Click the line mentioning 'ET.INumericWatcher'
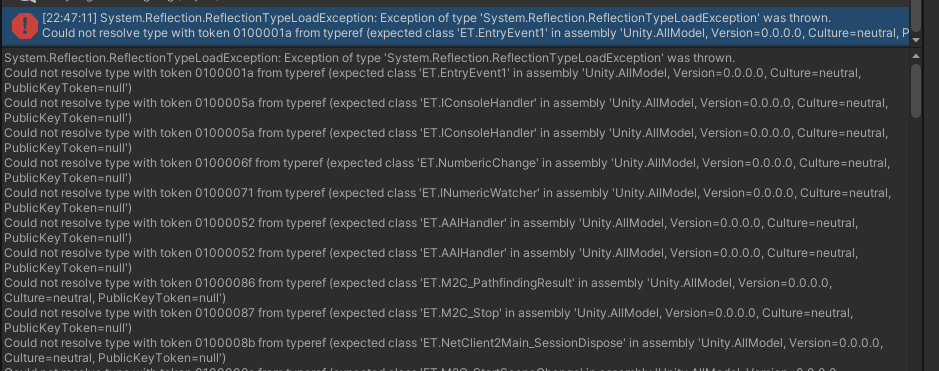The height and width of the screenshot is (371, 939). [x=447, y=200]
